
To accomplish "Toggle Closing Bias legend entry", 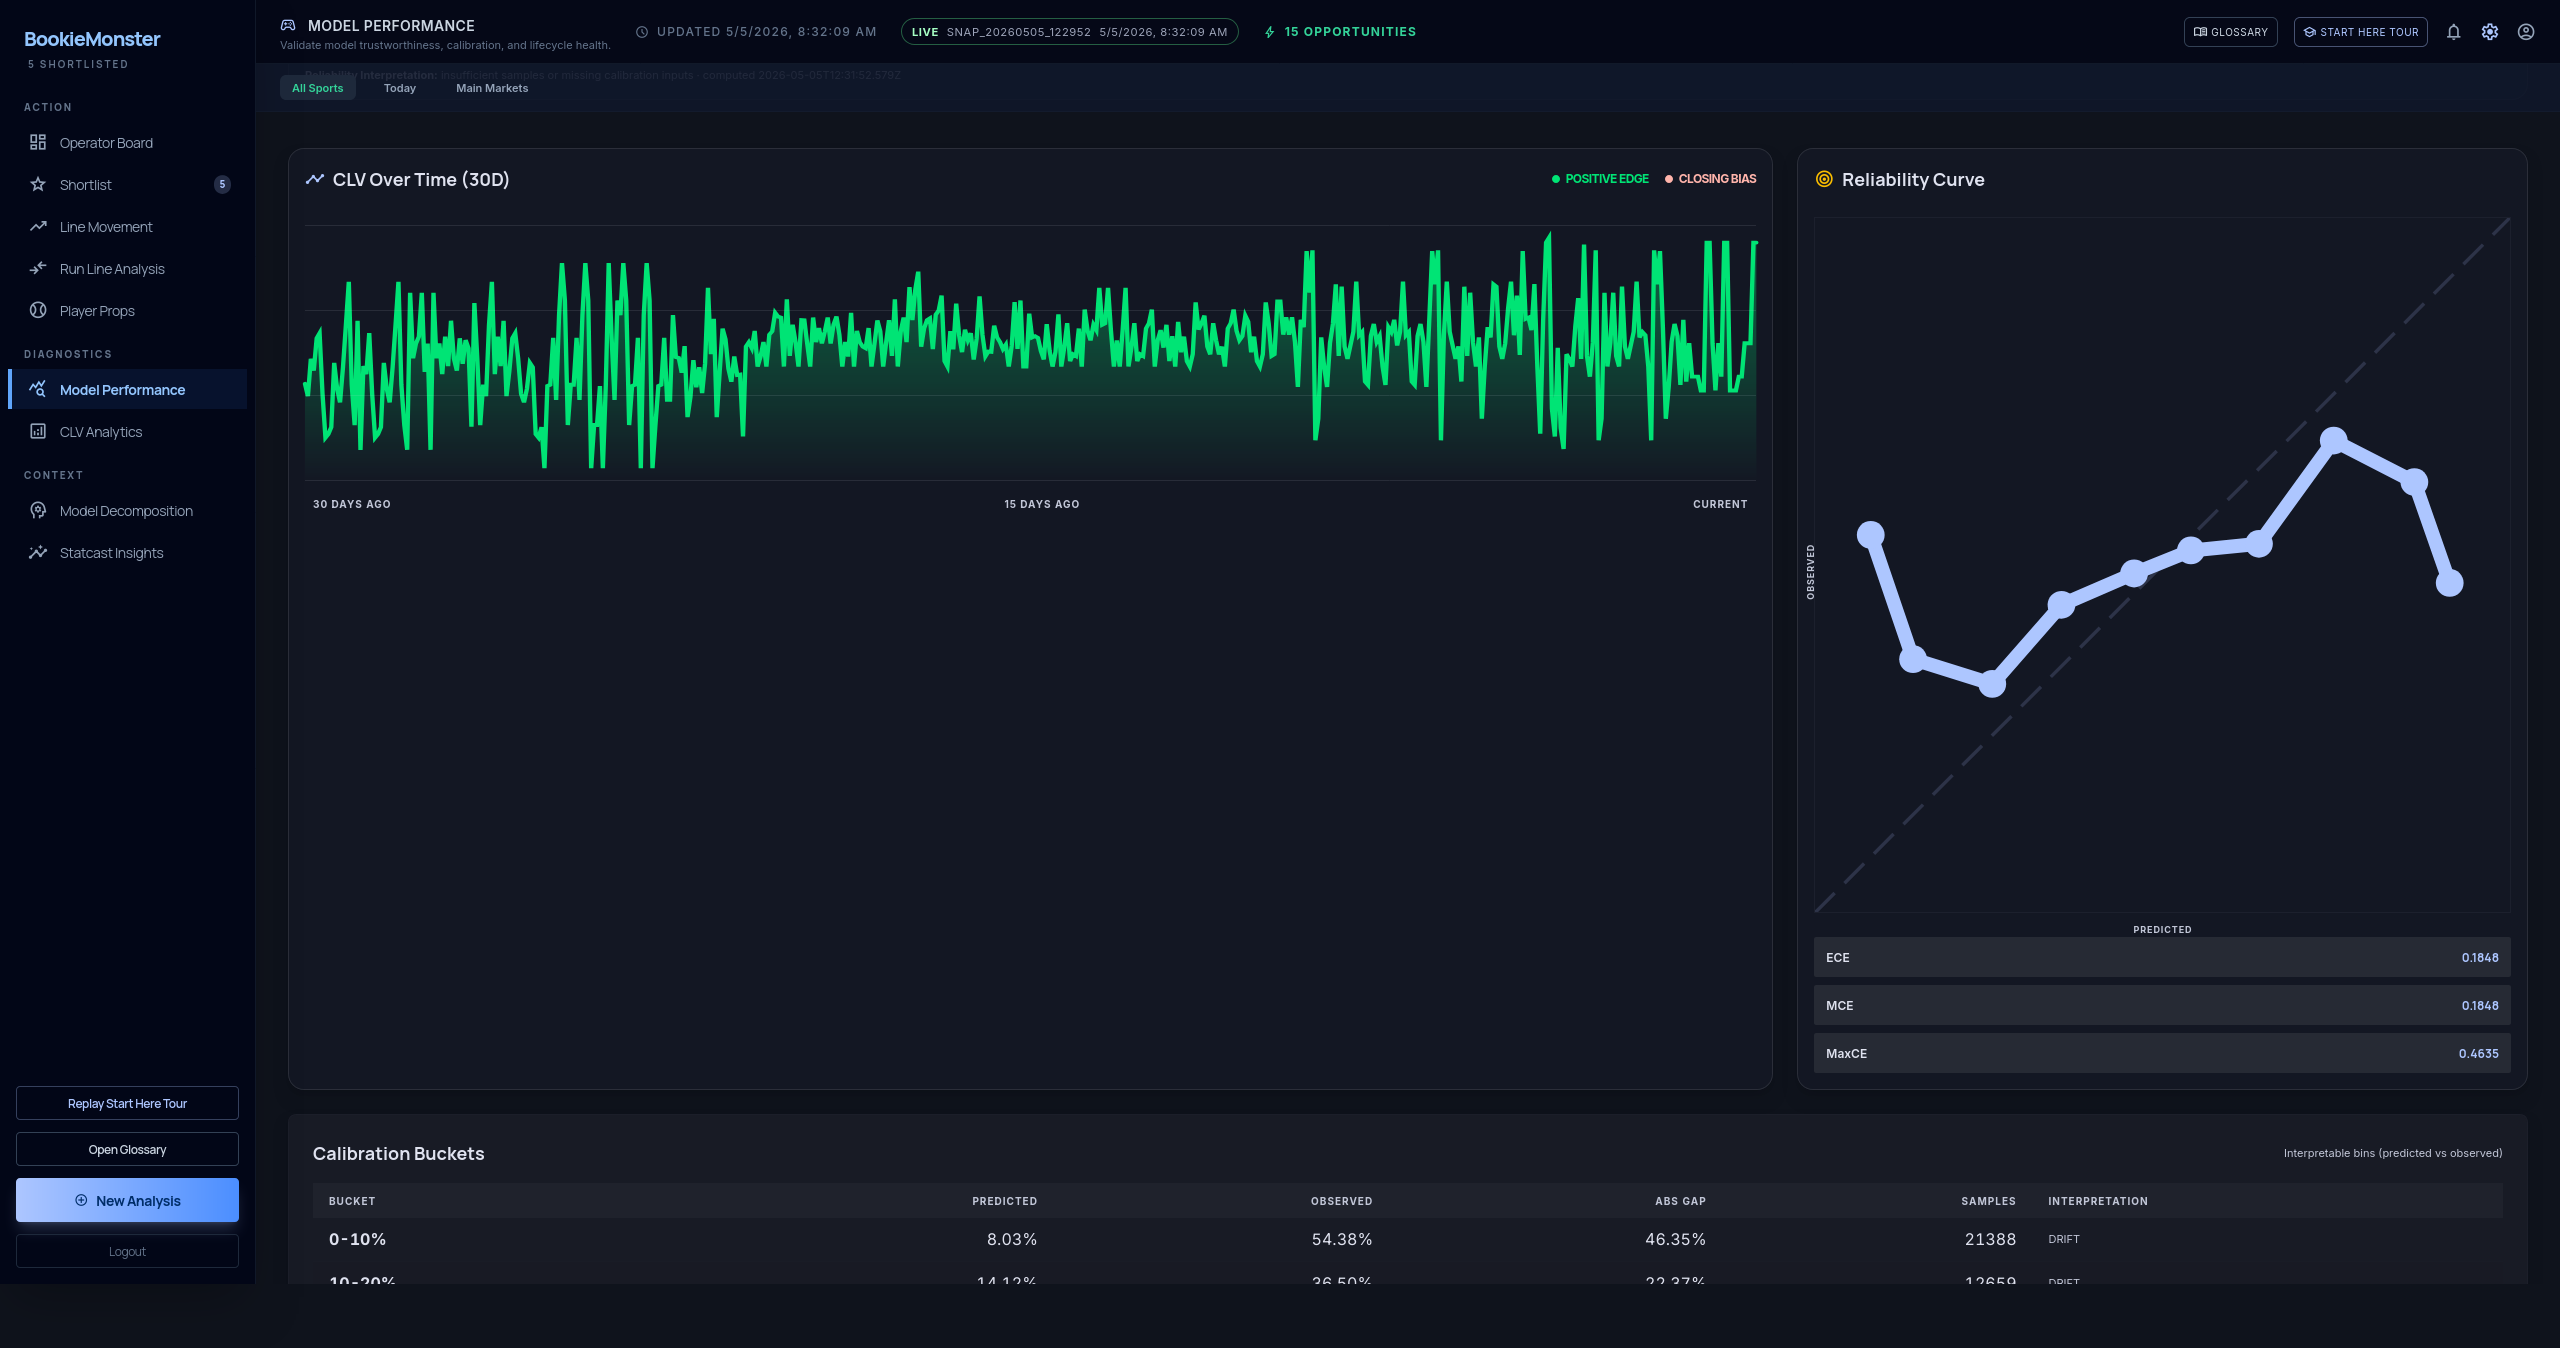I will (1710, 179).
